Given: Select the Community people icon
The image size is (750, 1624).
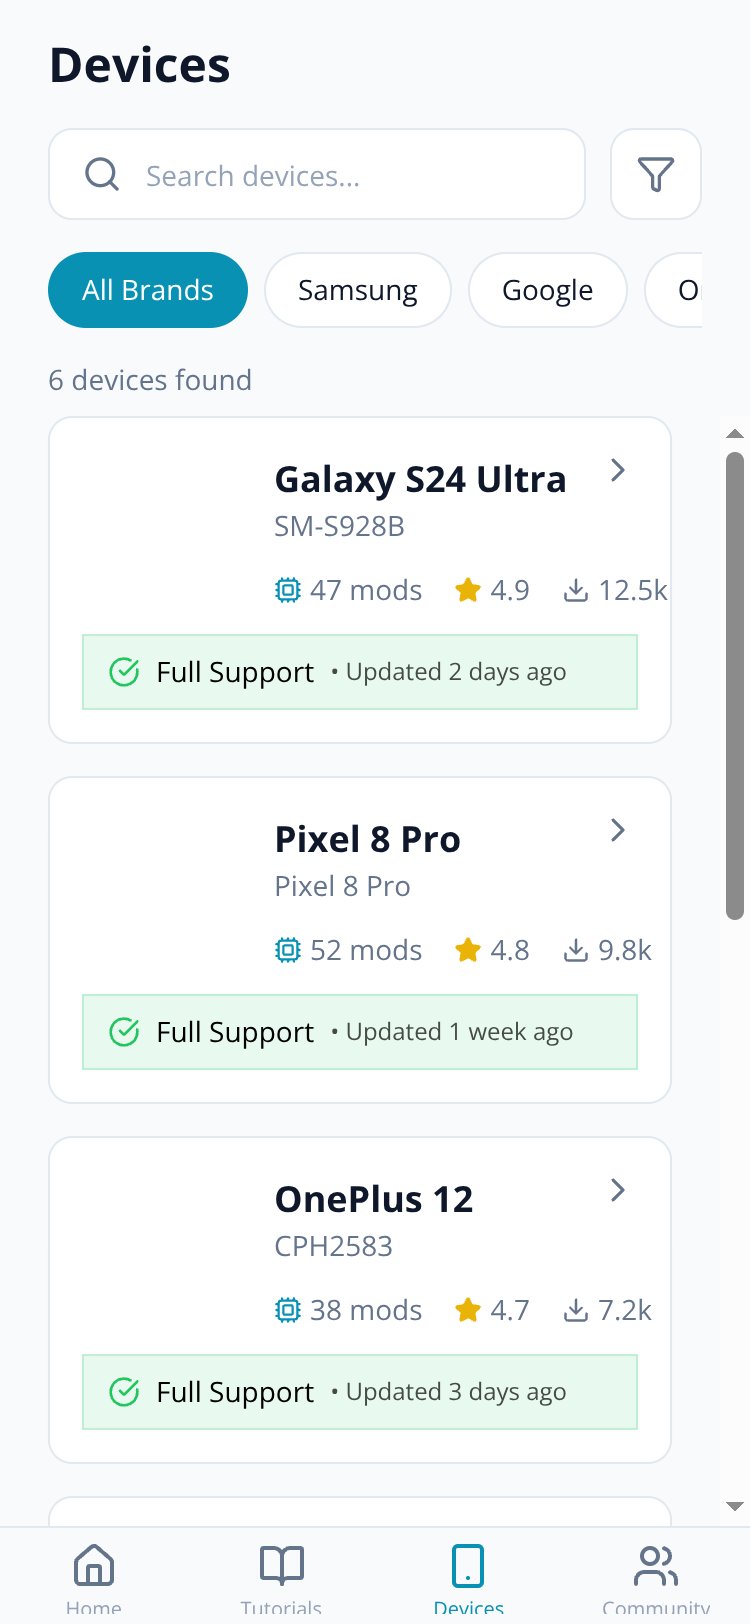Looking at the screenshot, I should click(656, 1565).
